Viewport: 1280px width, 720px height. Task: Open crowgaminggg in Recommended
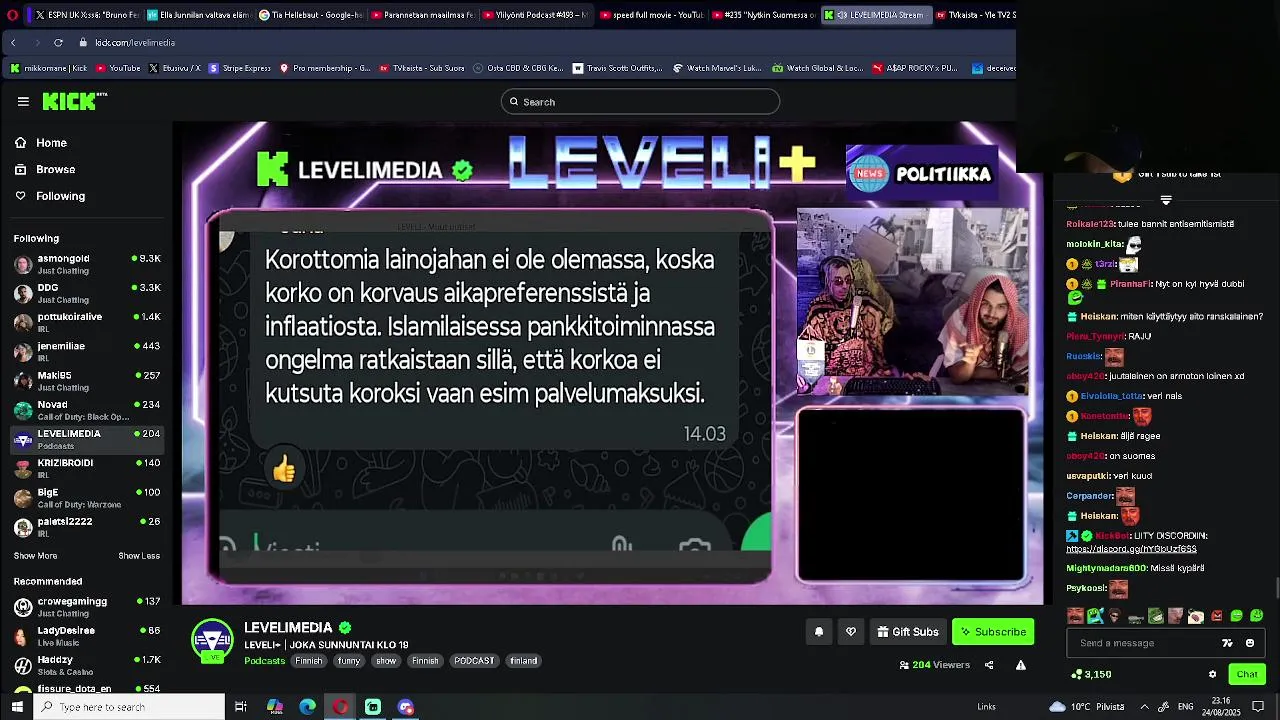click(x=87, y=607)
